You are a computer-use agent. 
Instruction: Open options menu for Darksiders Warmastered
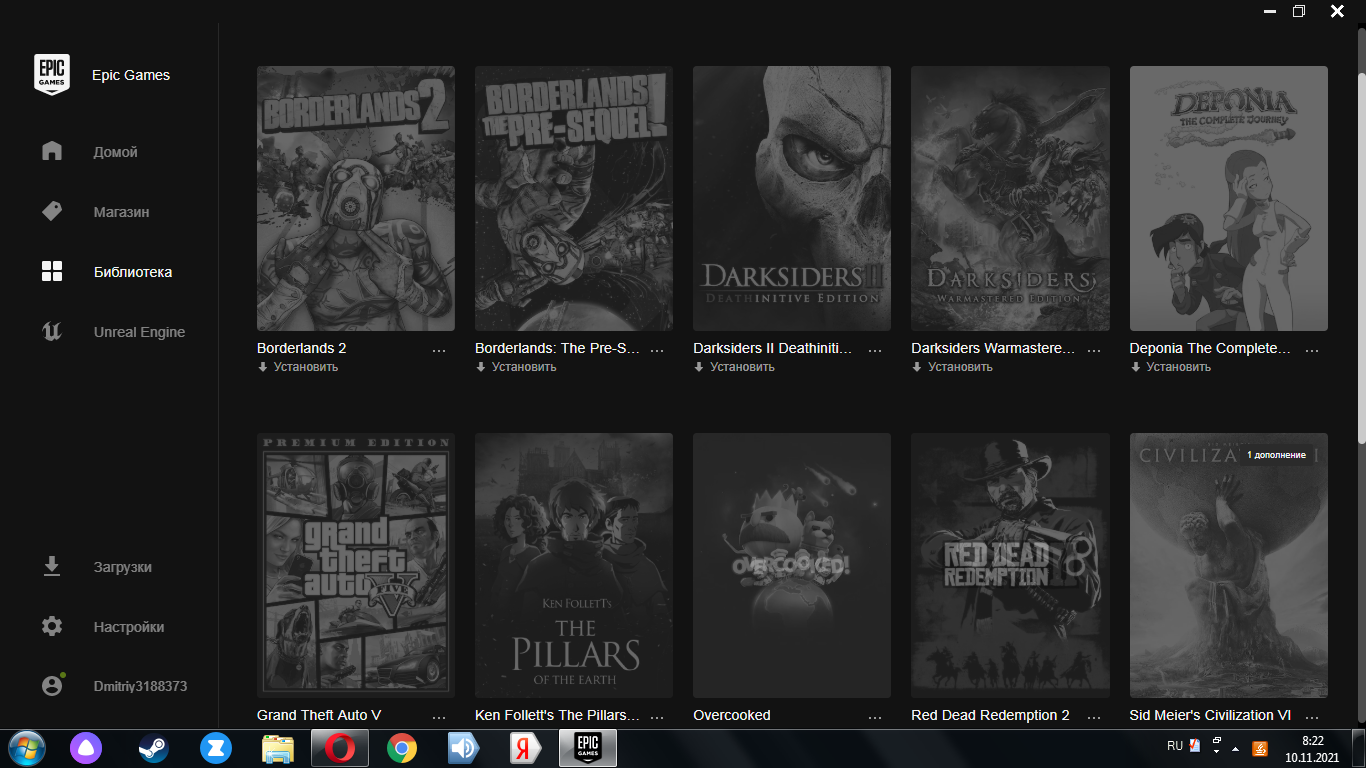[x=1093, y=350]
